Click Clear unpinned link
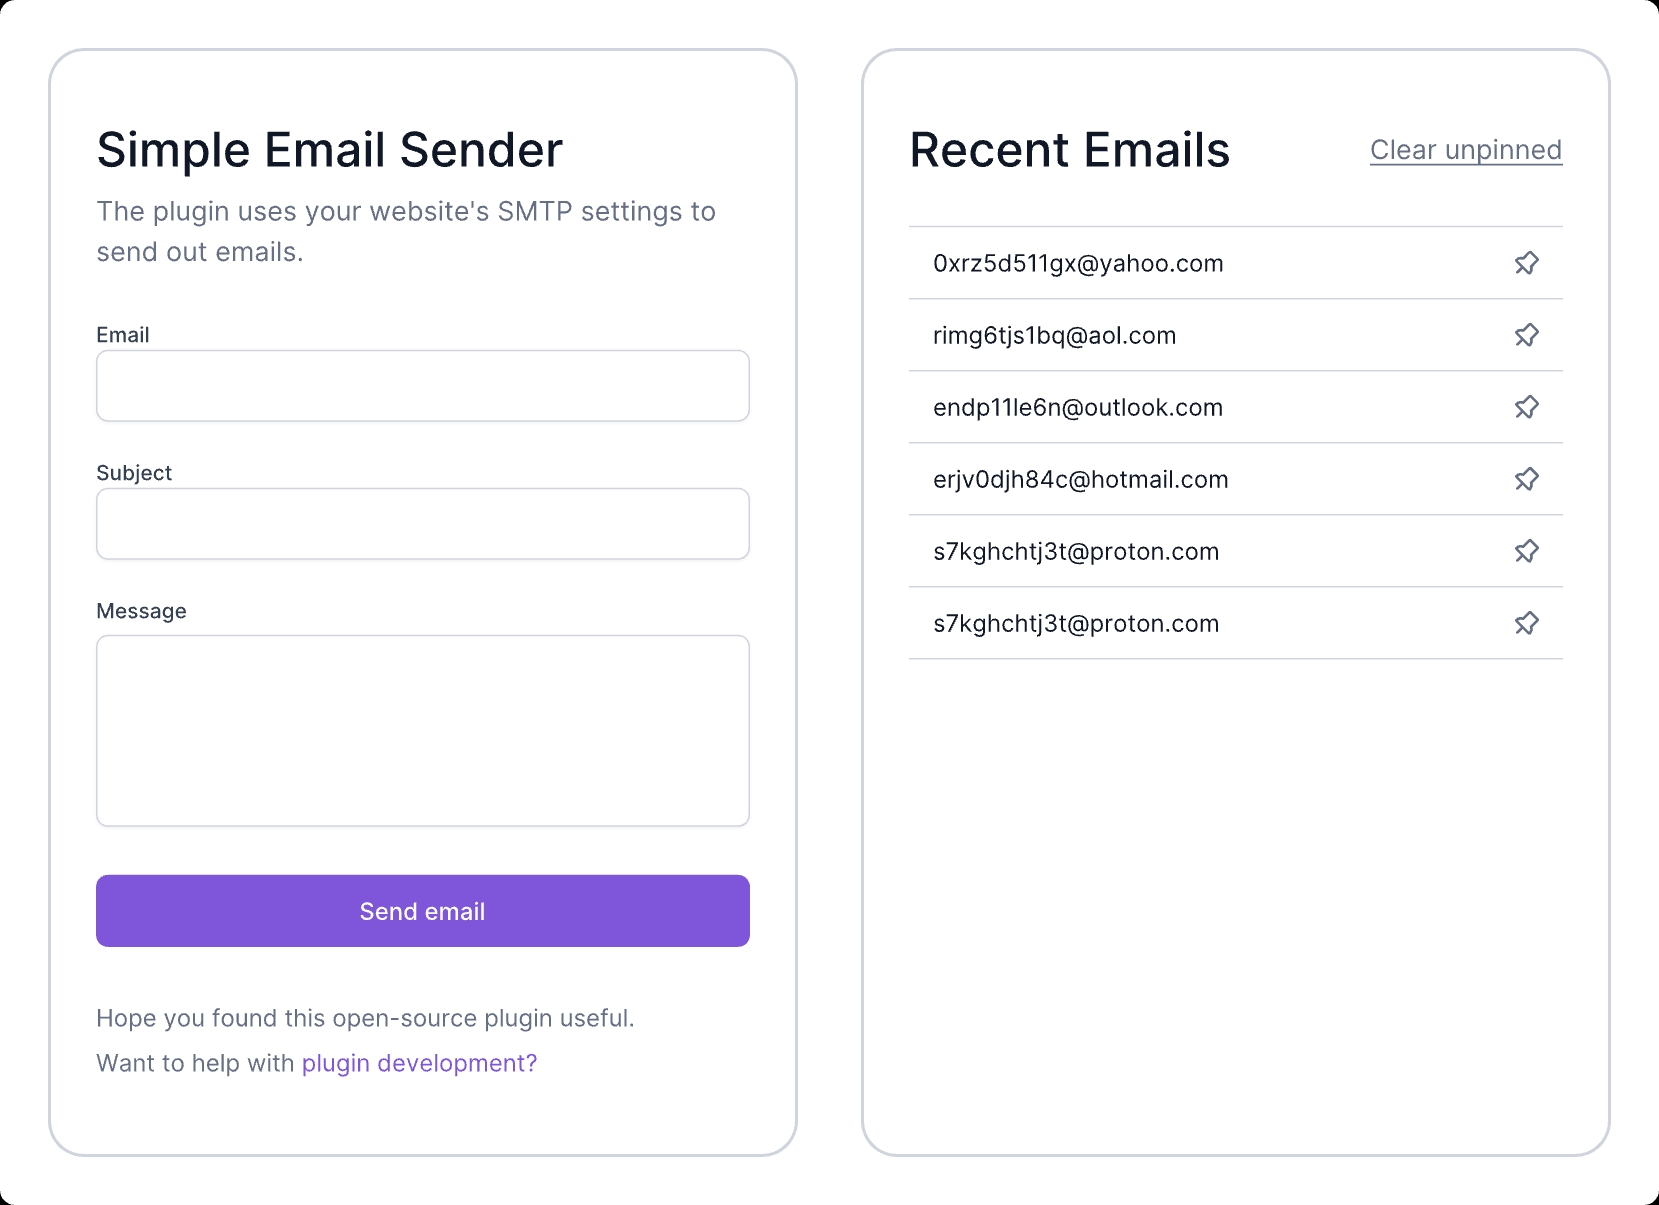Image resolution: width=1659 pixels, height=1205 pixels. (1466, 150)
